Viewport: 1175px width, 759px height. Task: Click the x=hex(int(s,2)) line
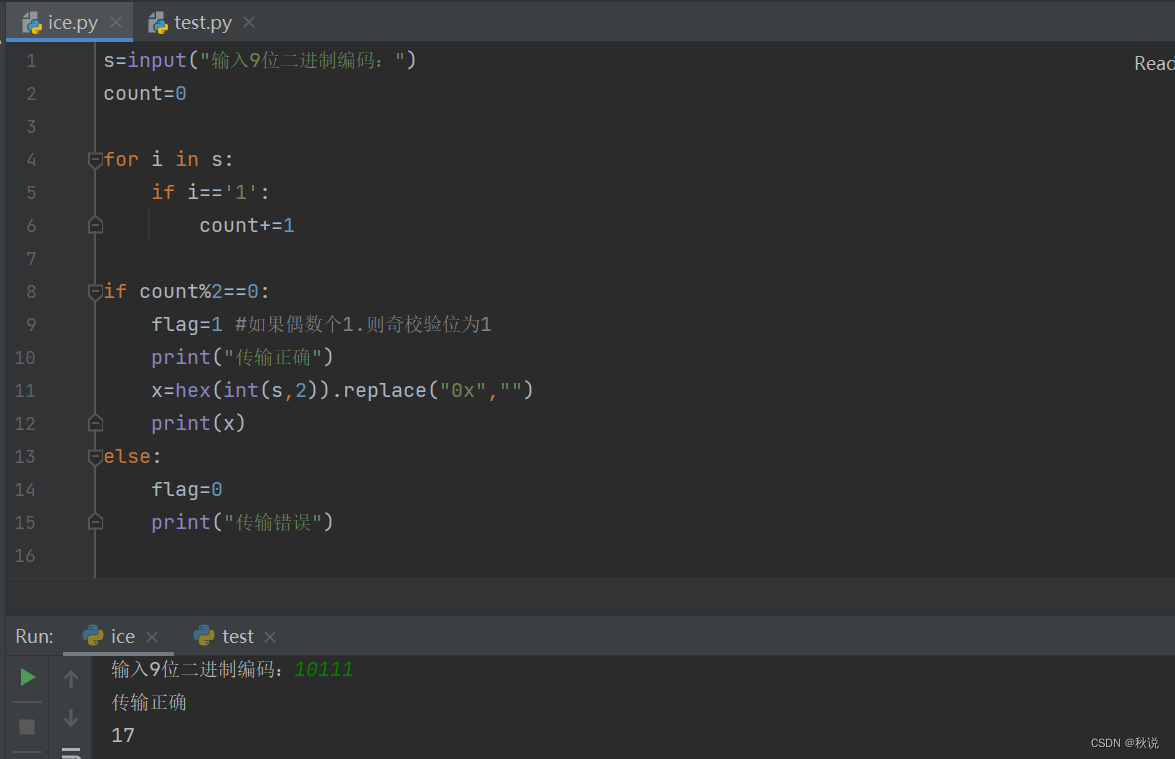pyautogui.click(x=342, y=390)
